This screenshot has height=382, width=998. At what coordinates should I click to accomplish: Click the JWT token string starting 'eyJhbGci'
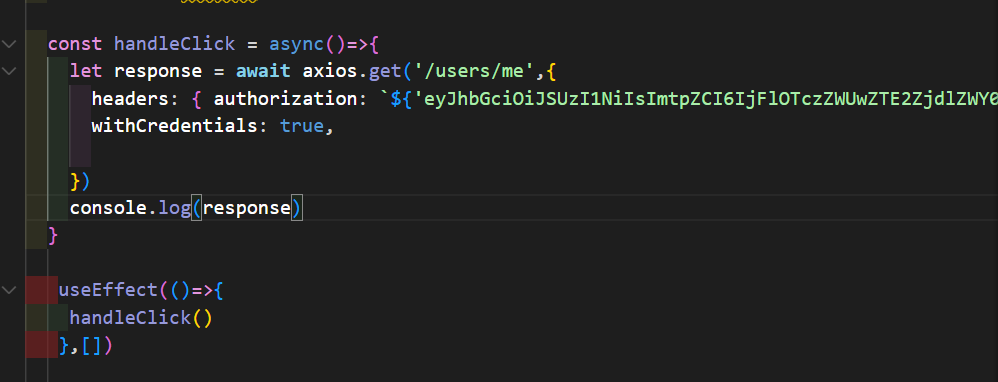point(706,99)
